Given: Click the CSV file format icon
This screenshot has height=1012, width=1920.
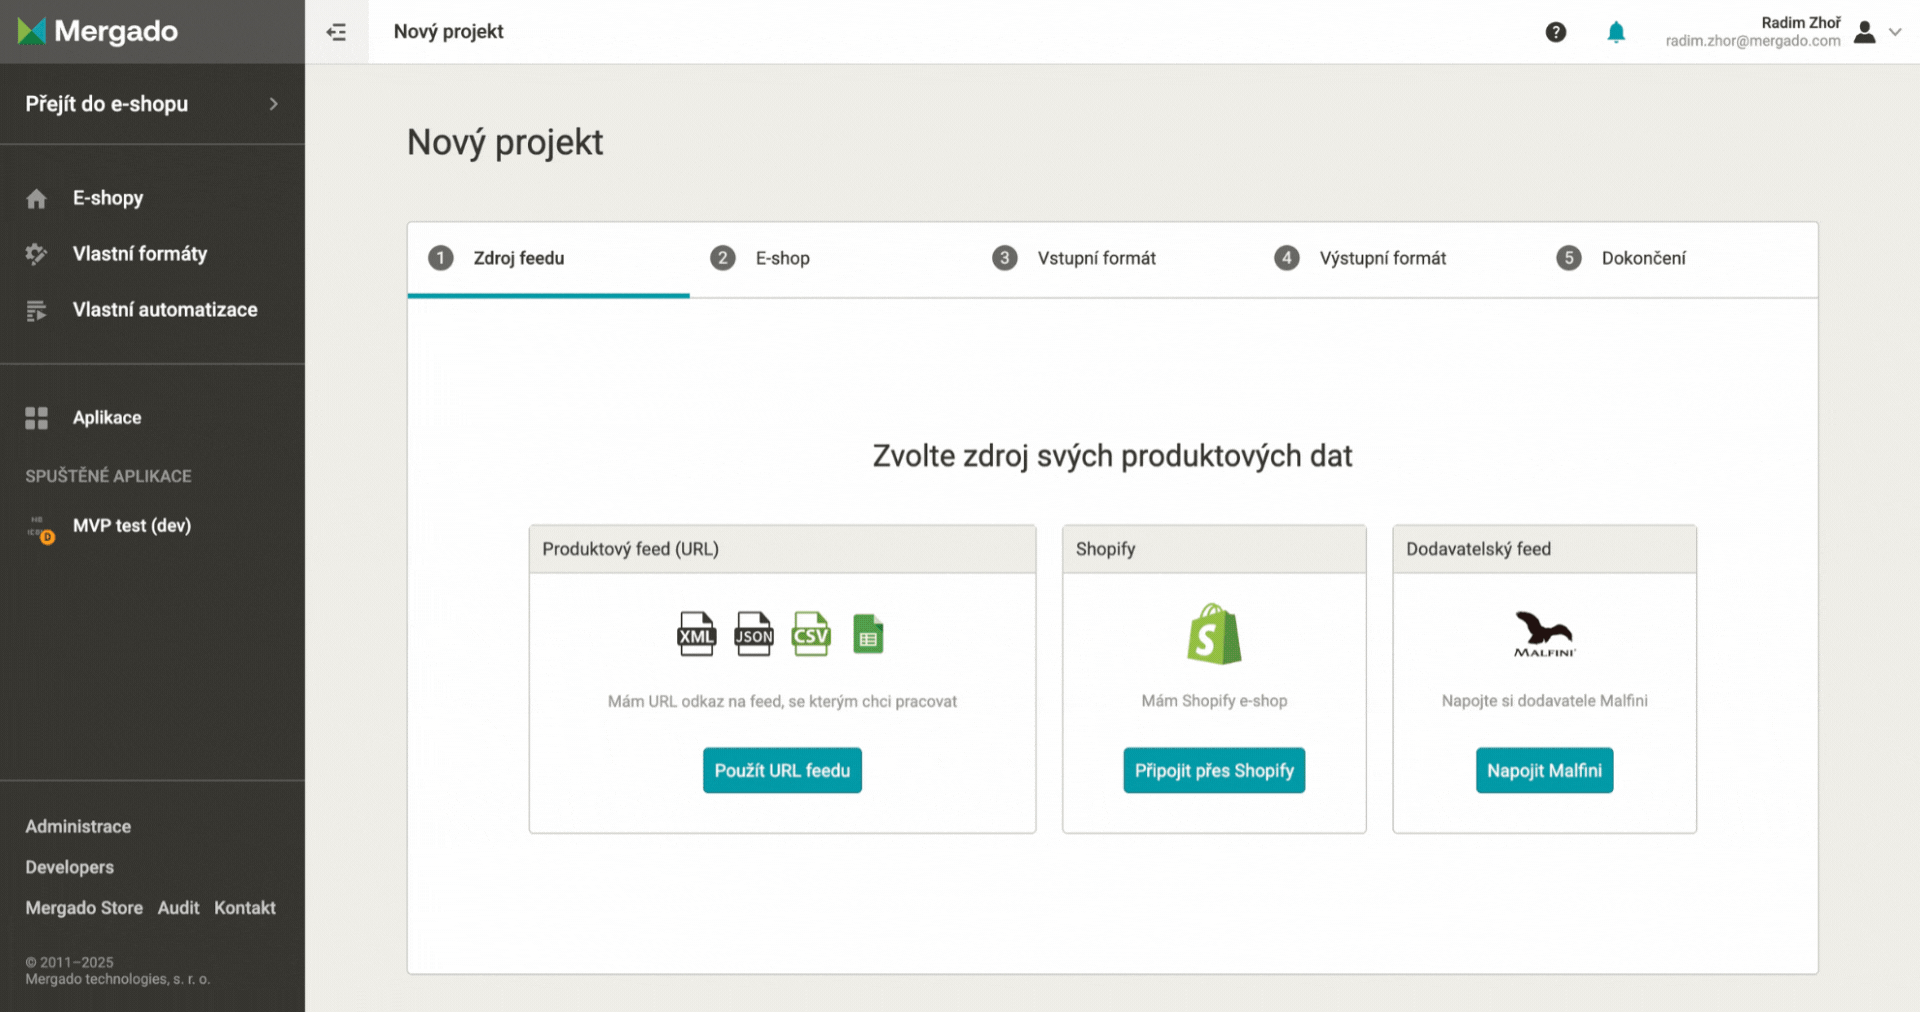Looking at the screenshot, I should [811, 634].
